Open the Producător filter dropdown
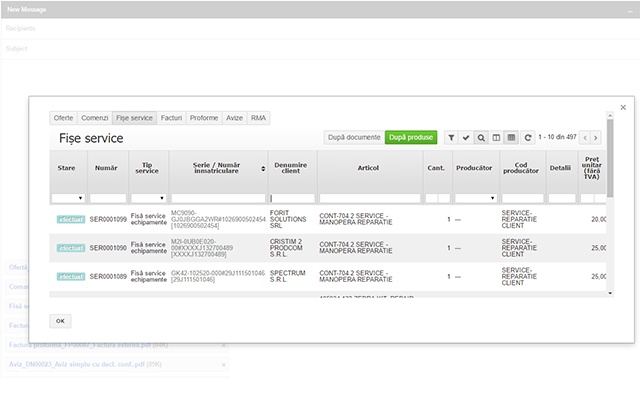The height and width of the screenshot is (400, 640). pyautogui.click(x=476, y=198)
